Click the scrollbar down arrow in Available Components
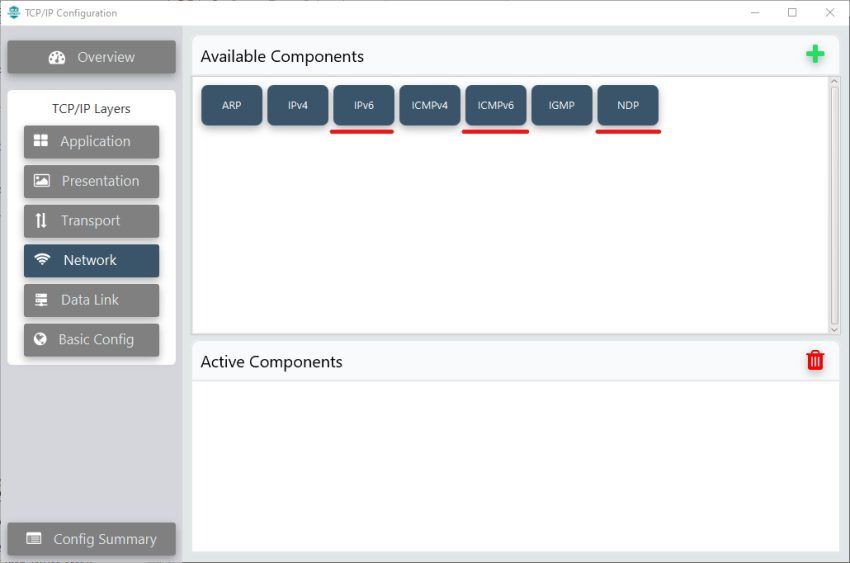 (x=834, y=329)
